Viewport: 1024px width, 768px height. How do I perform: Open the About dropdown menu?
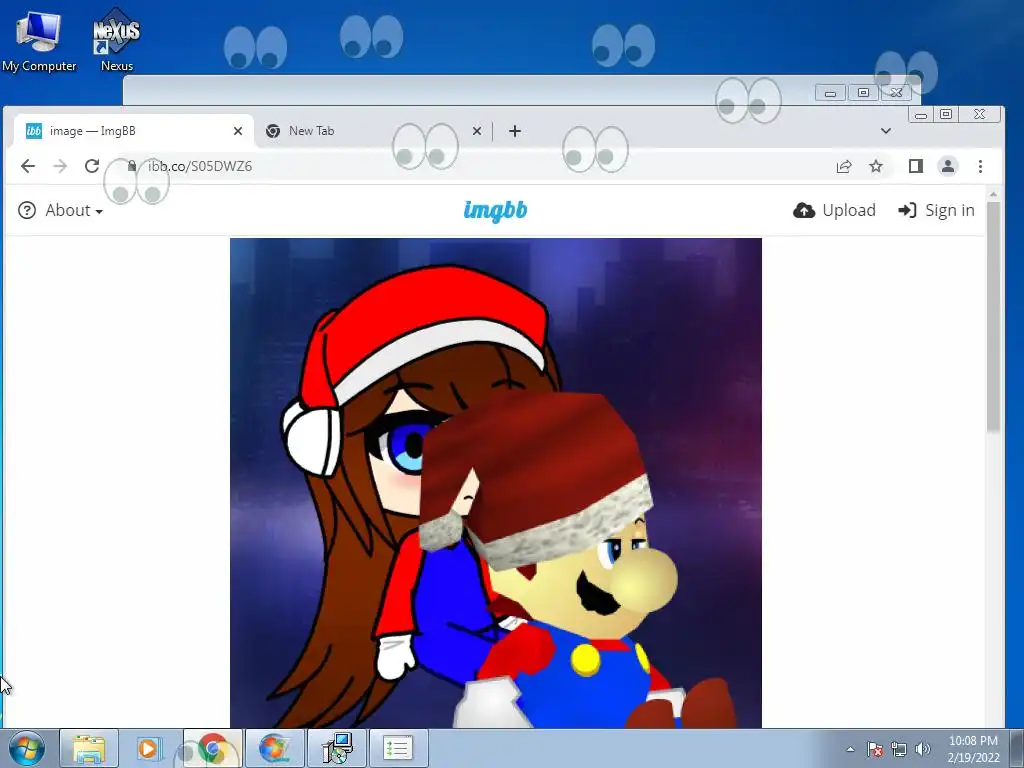(x=61, y=210)
